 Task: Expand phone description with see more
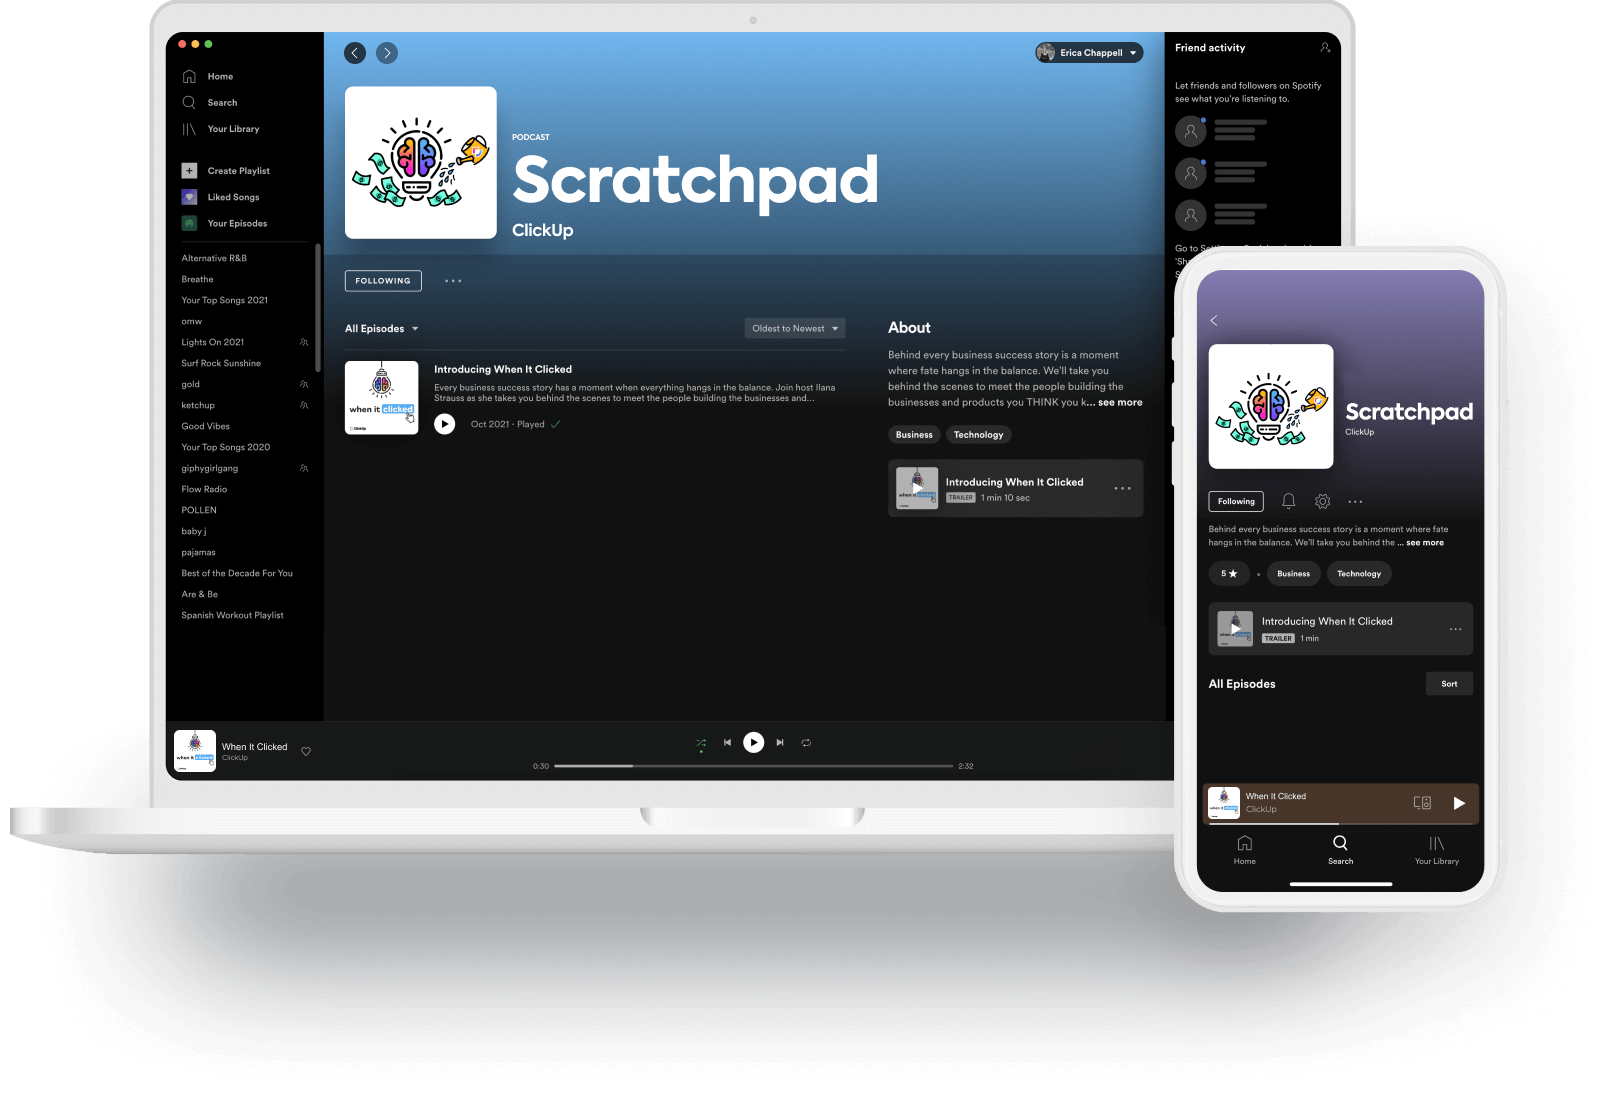coord(1425,543)
